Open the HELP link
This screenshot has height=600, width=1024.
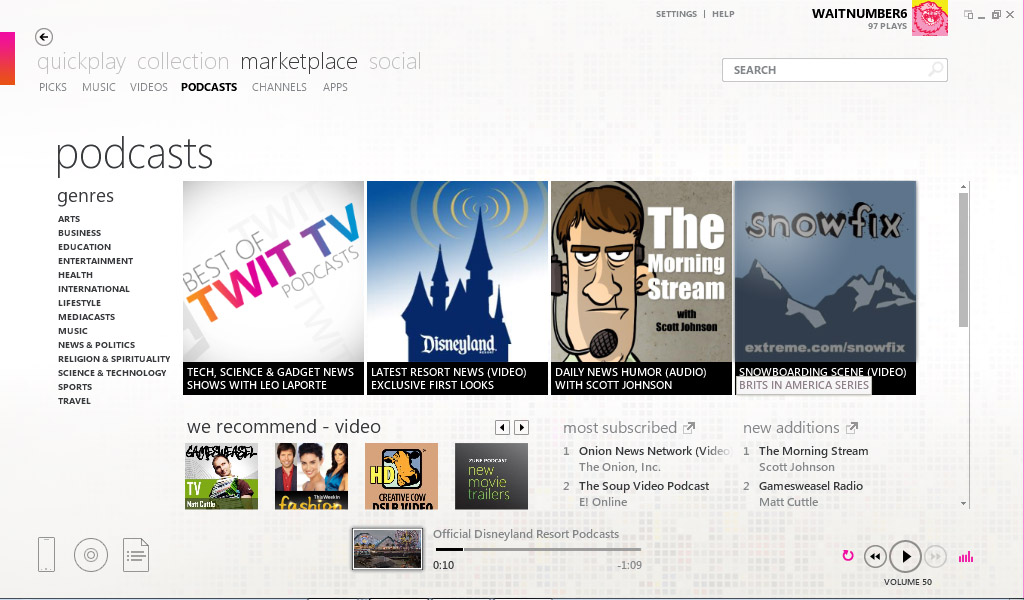(x=723, y=14)
